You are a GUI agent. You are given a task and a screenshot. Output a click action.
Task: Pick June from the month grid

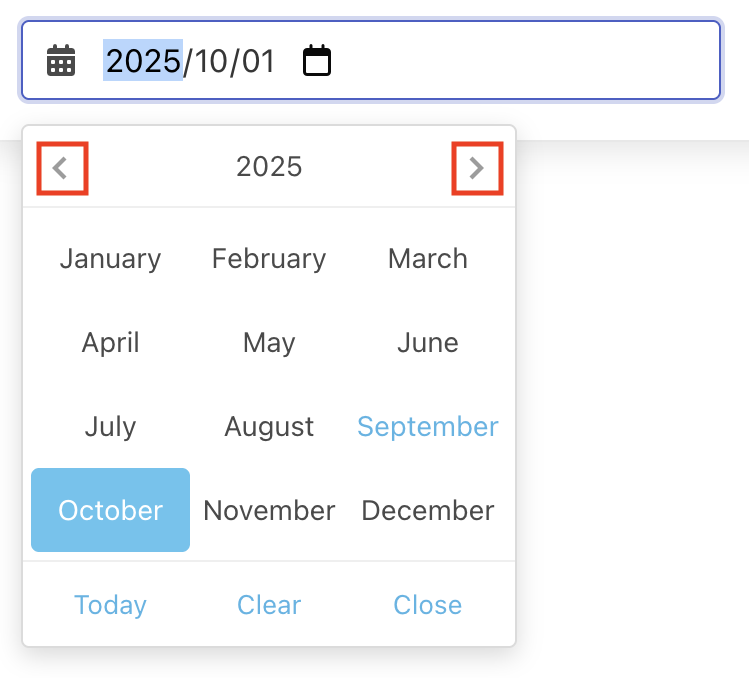click(x=428, y=342)
